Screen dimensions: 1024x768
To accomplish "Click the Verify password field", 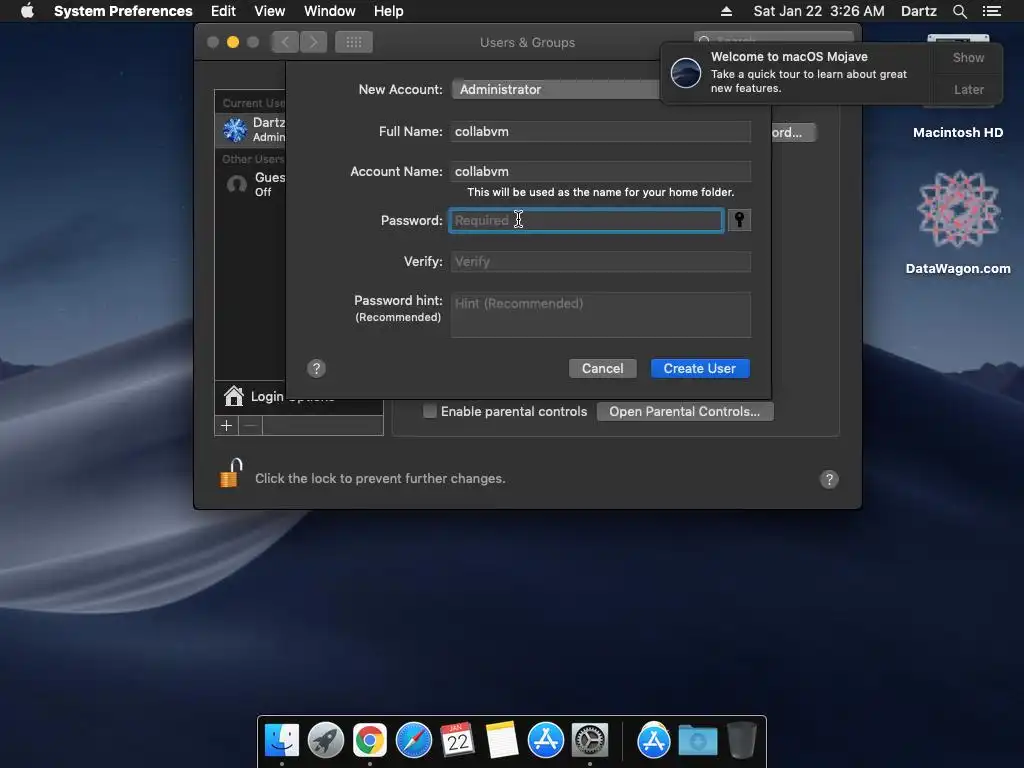I will [600, 261].
